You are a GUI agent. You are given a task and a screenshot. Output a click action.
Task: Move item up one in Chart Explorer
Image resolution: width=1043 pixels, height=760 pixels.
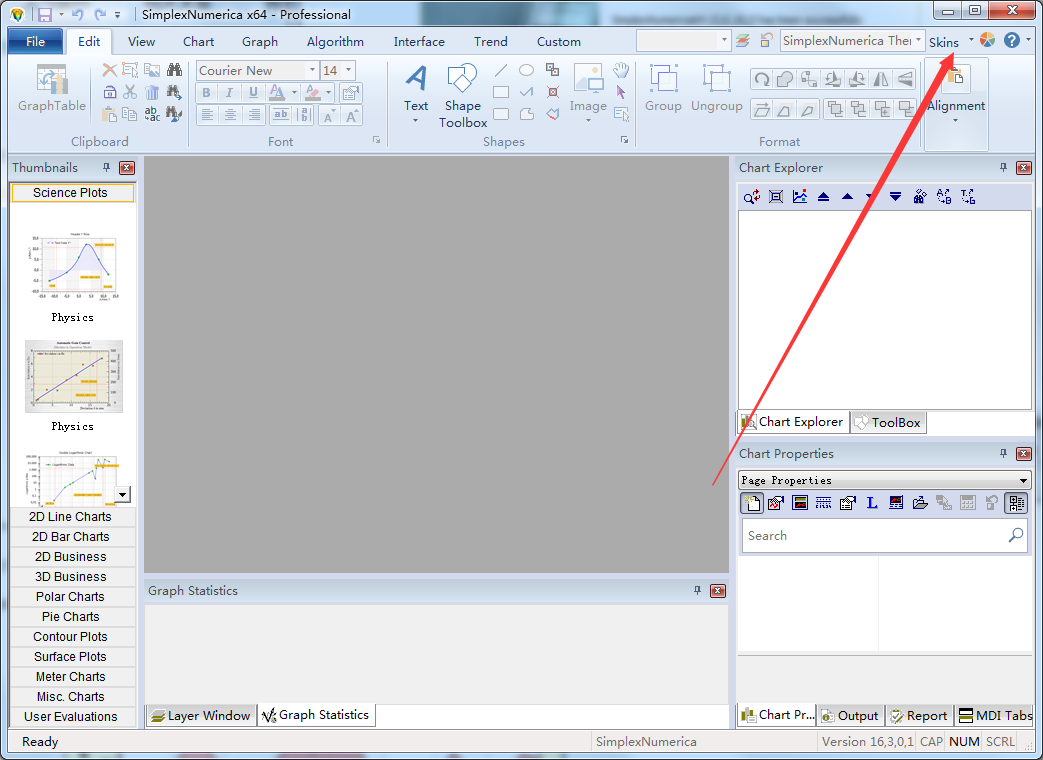pos(847,197)
